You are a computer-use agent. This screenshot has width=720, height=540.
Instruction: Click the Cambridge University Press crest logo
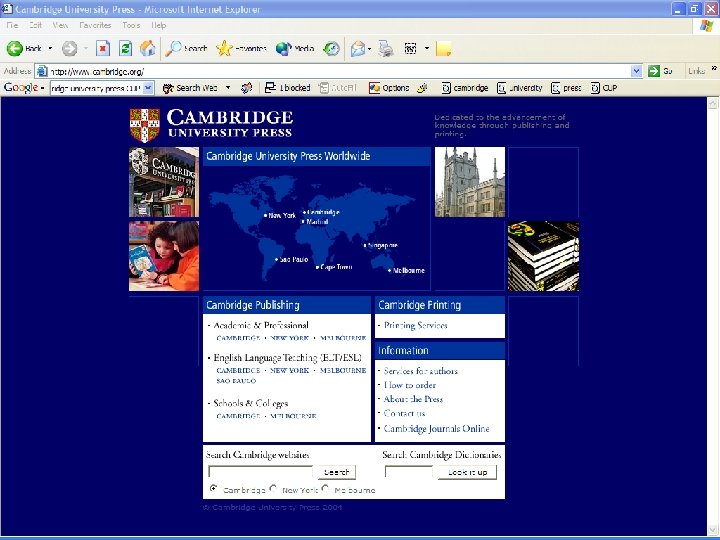[145, 125]
